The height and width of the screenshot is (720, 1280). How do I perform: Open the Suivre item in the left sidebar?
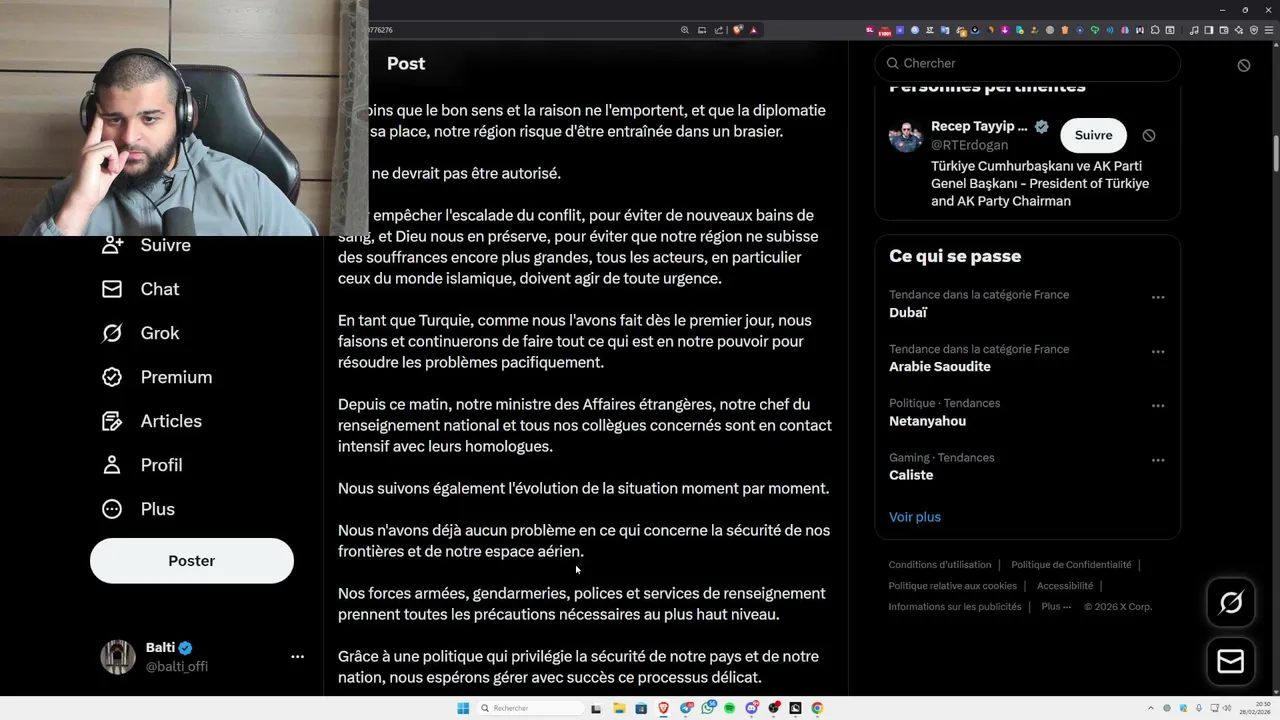pyautogui.click(x=146, y=245)
